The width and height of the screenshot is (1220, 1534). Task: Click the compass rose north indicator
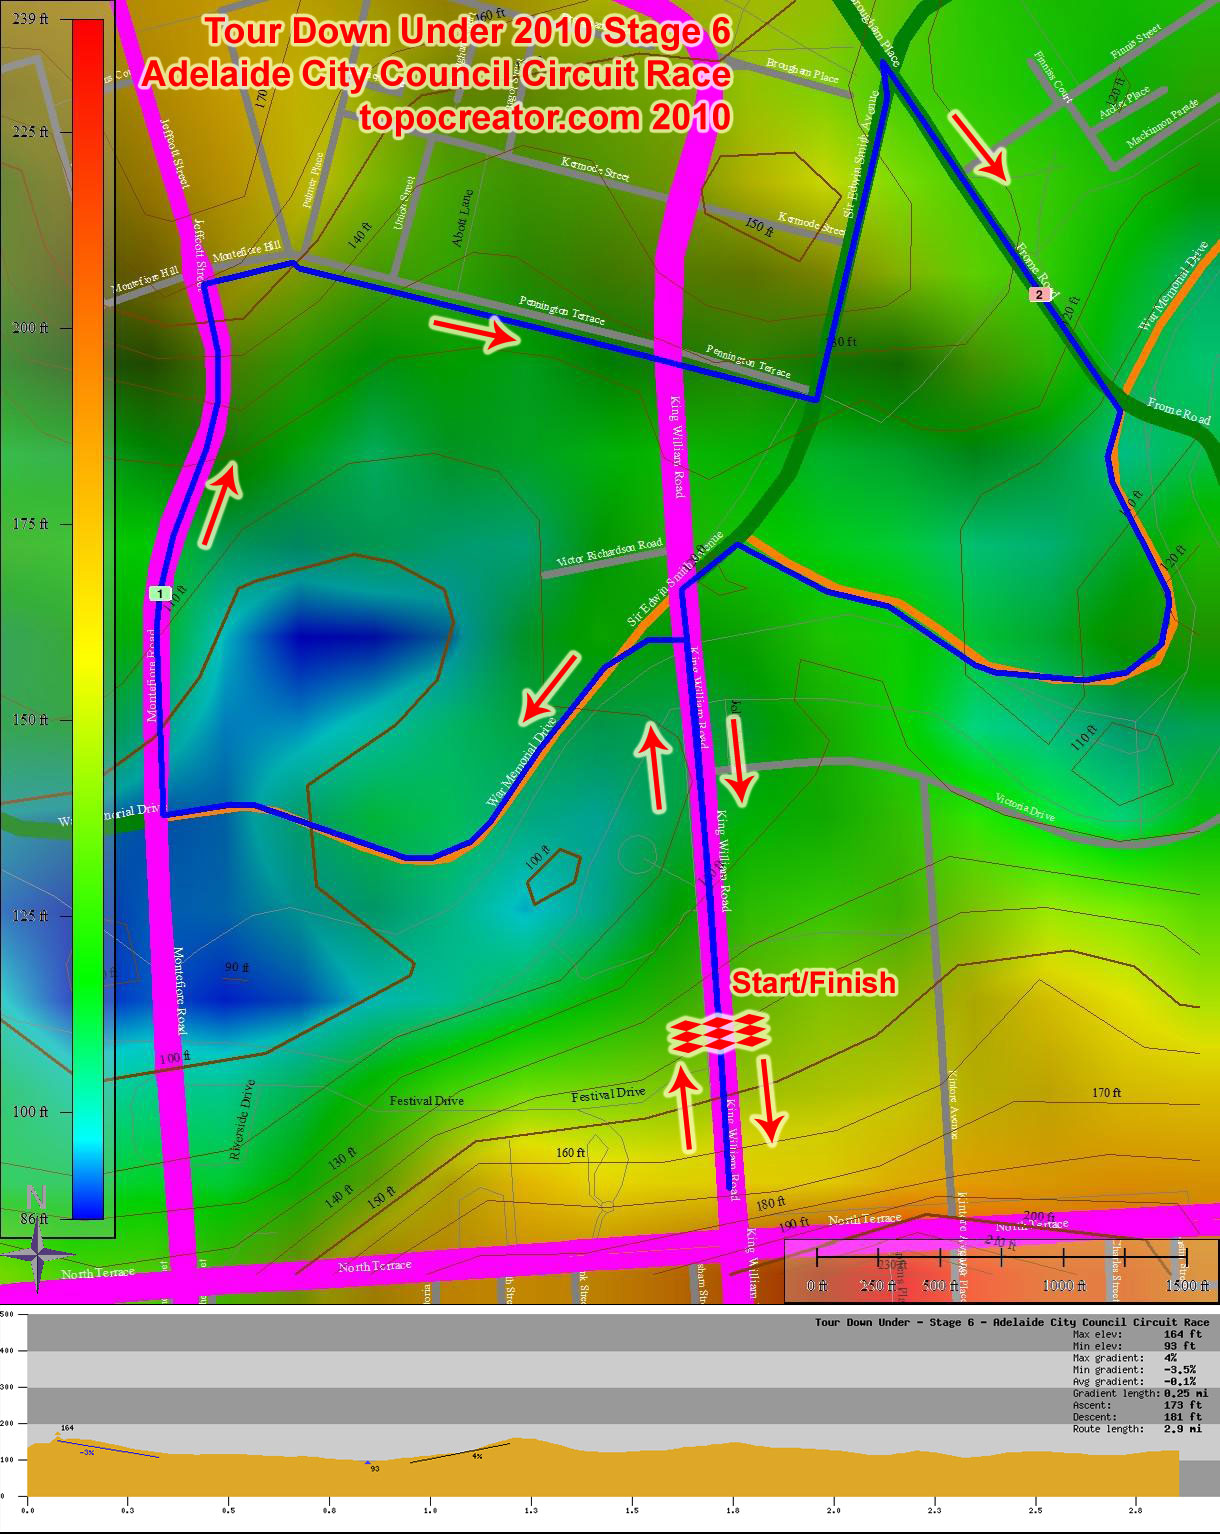[37, 1240]
